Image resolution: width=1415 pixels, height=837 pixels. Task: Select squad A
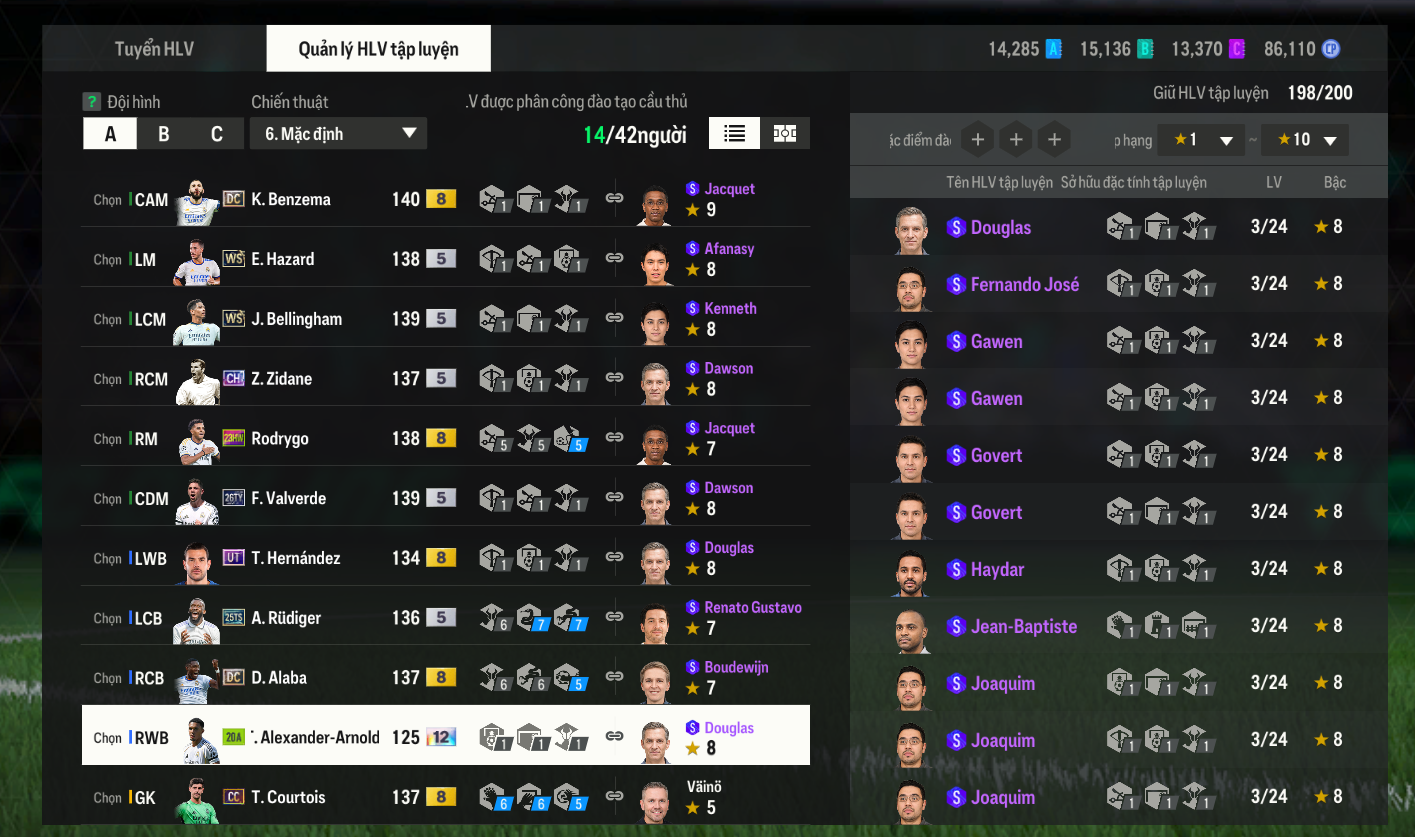pos(110,134)
